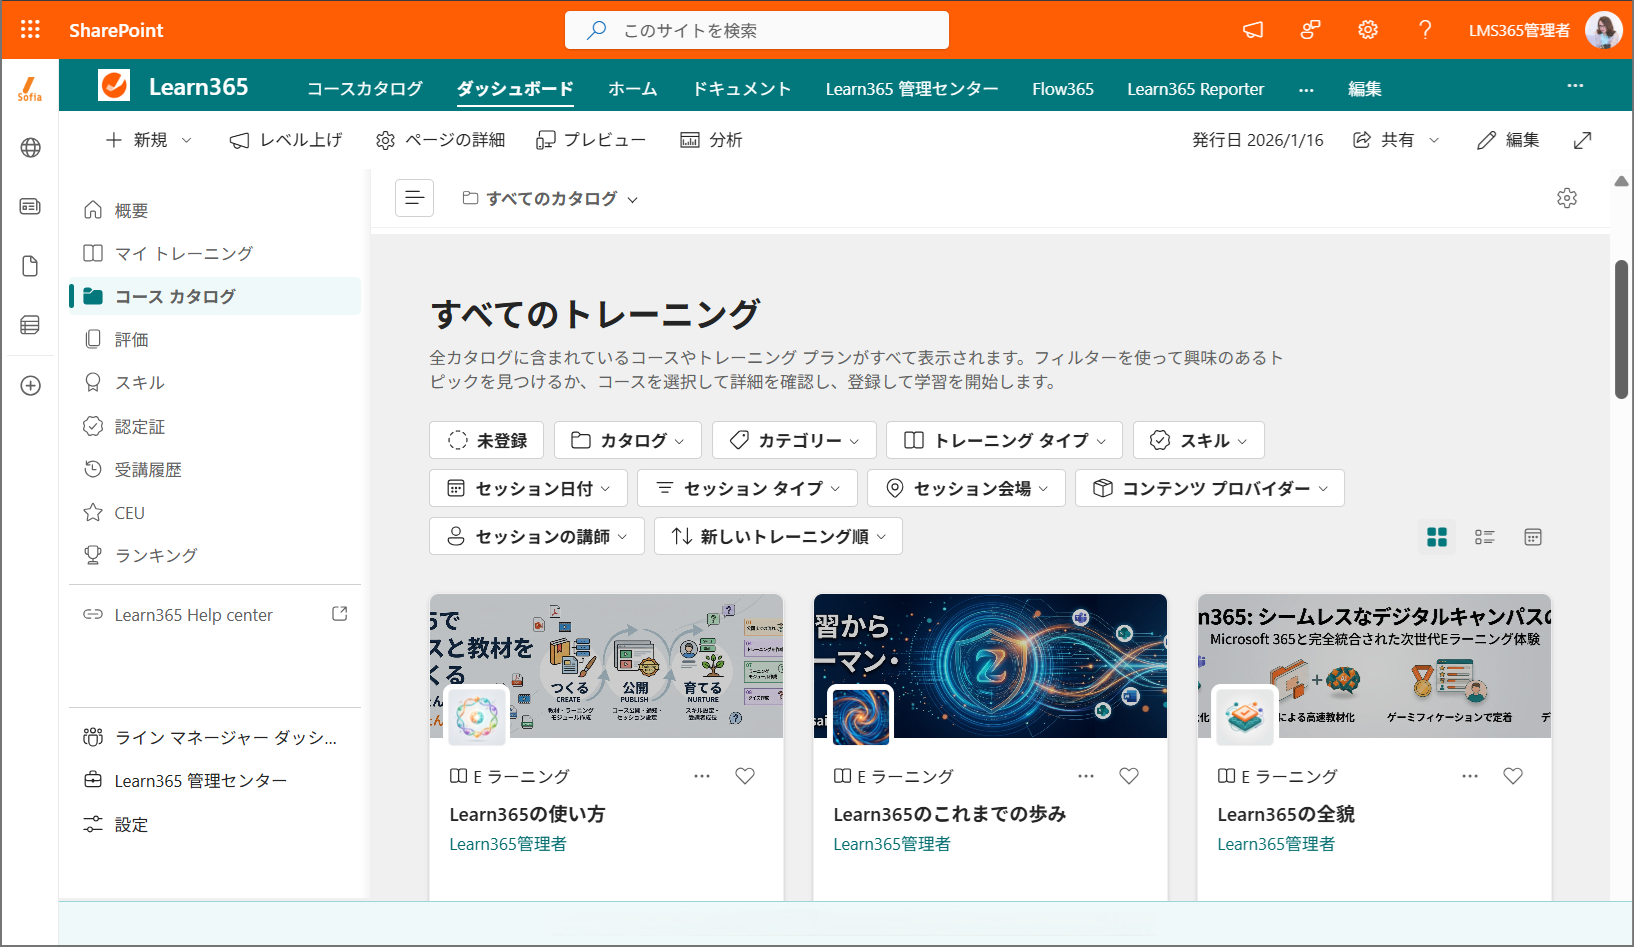Click the expand to full page icon
The width and height of the screenshot is (1634, 947).
tap(1582, 140)
